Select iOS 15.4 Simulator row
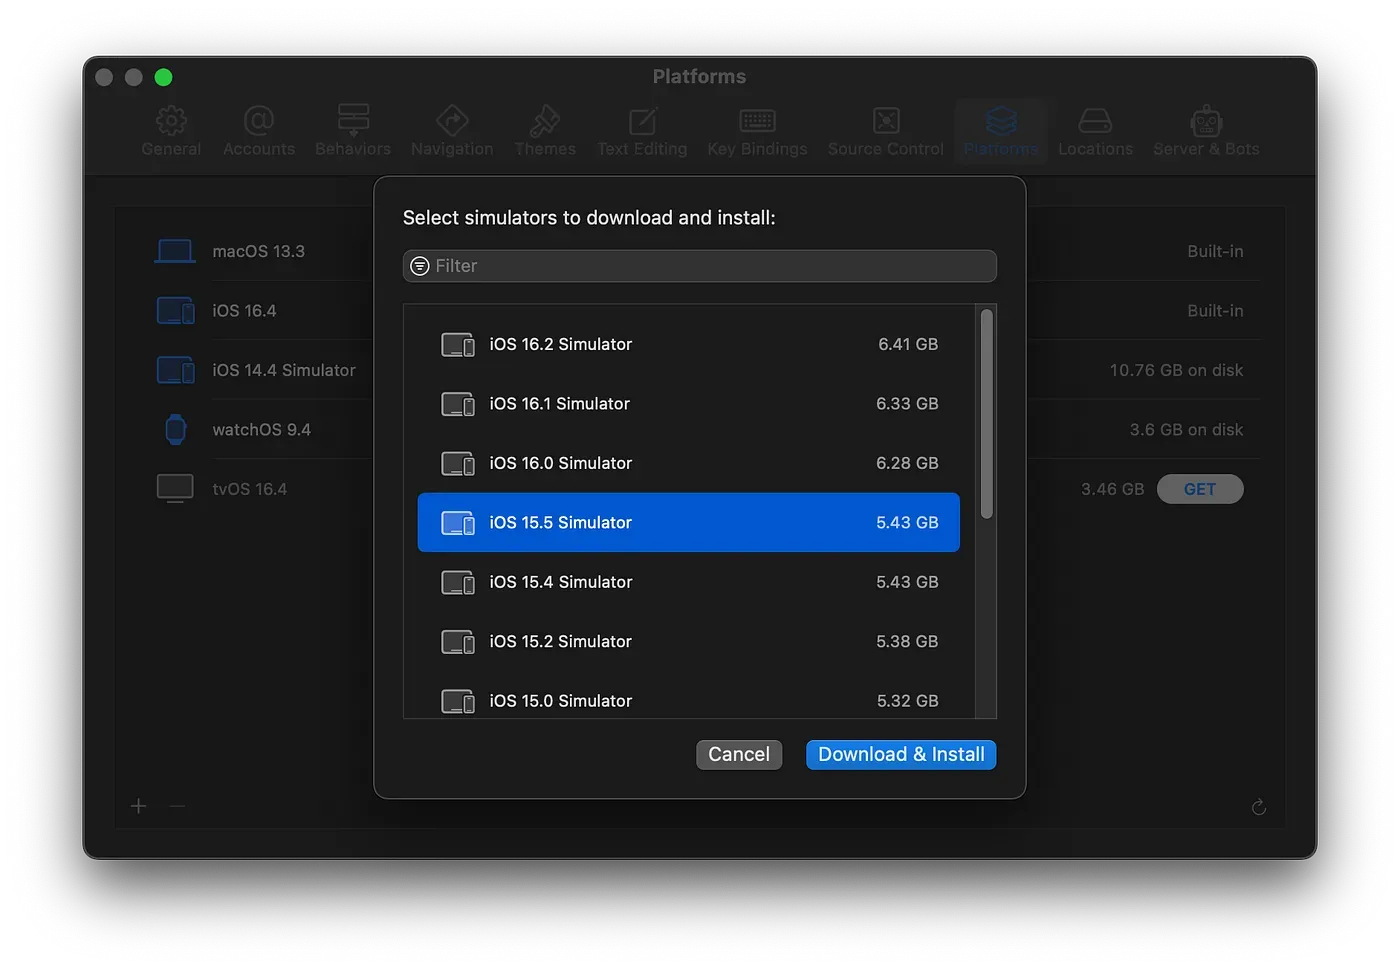The image size is (1400, 969). pos(688,582)
